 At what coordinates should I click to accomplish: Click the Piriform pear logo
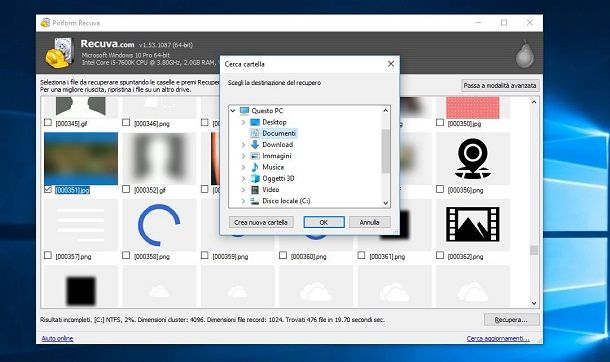524,54
